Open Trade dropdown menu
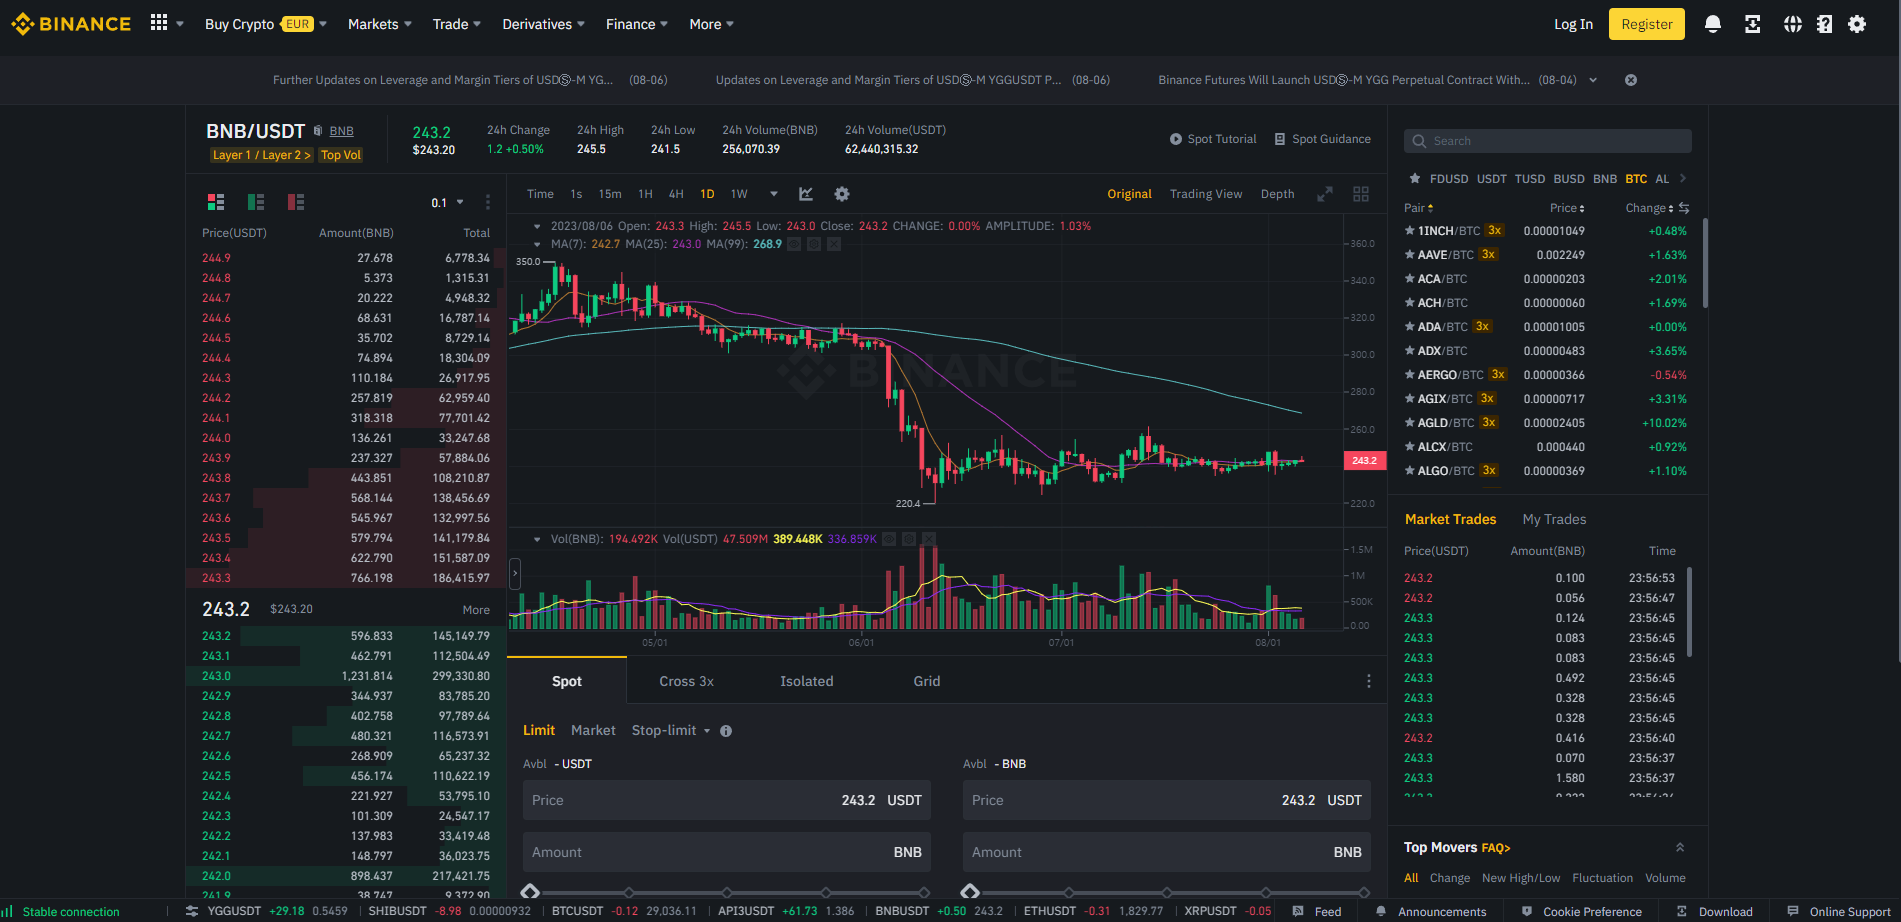This screenshot has width=1901, height=922. pos(456,24)
